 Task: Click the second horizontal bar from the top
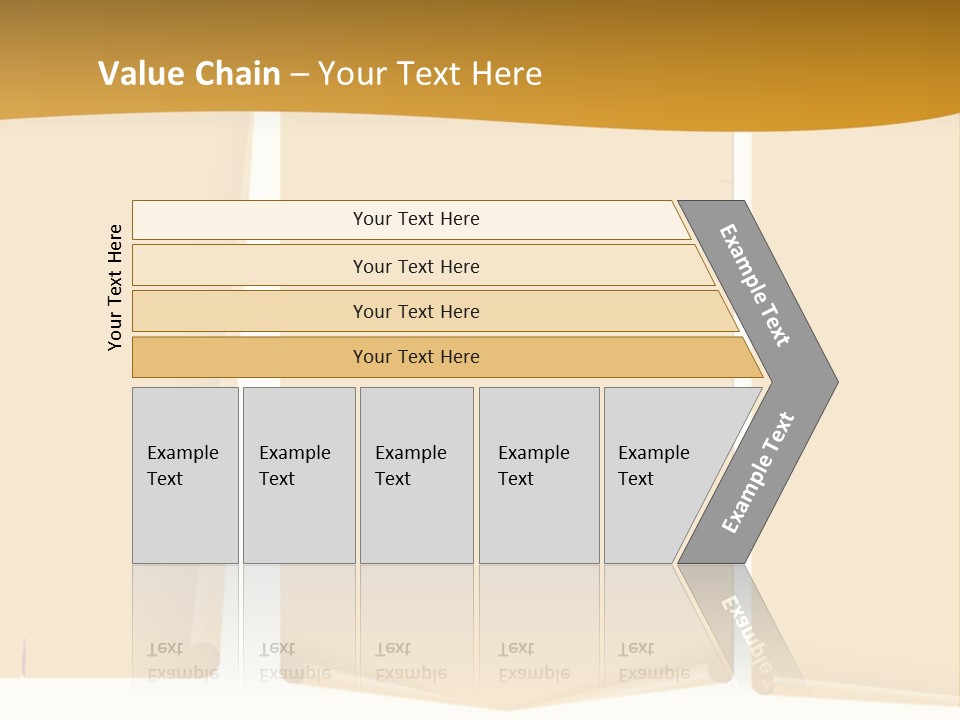[415, 266]
